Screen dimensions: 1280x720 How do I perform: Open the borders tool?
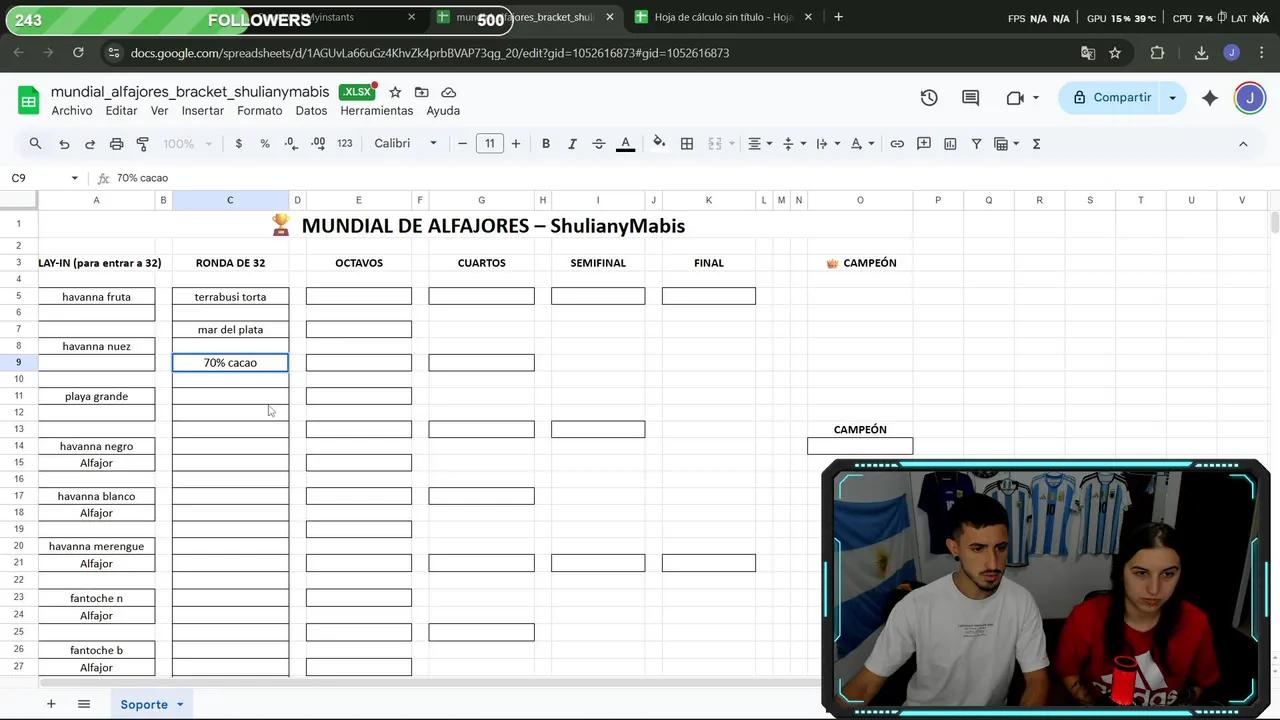click(x=687, y=144)
